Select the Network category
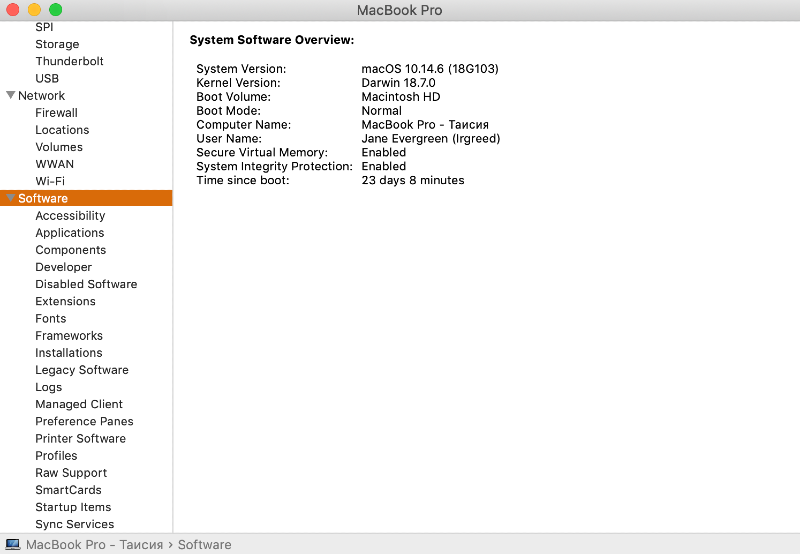 point(41,95)
